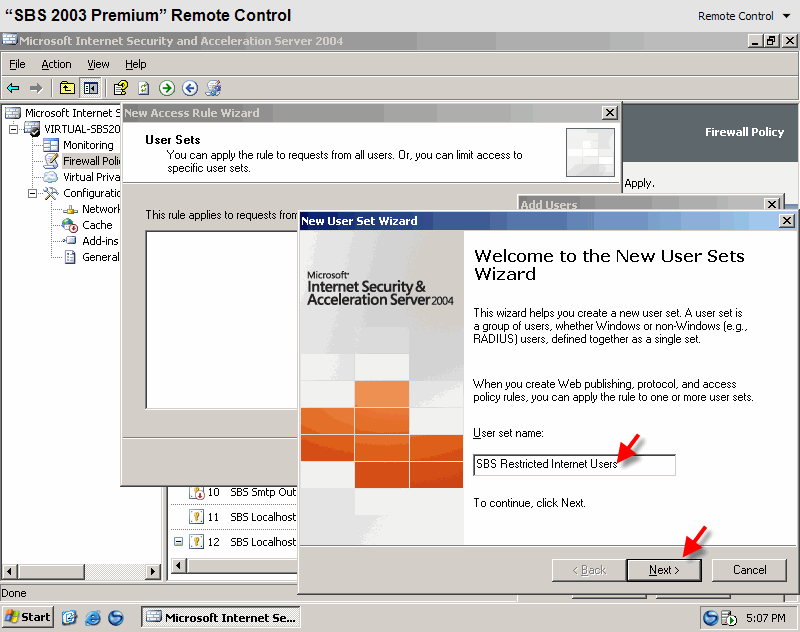Click the Microsoft Internet Security root node
The width and height of the screenshot is (800, 632).
(x=72, y=113)
